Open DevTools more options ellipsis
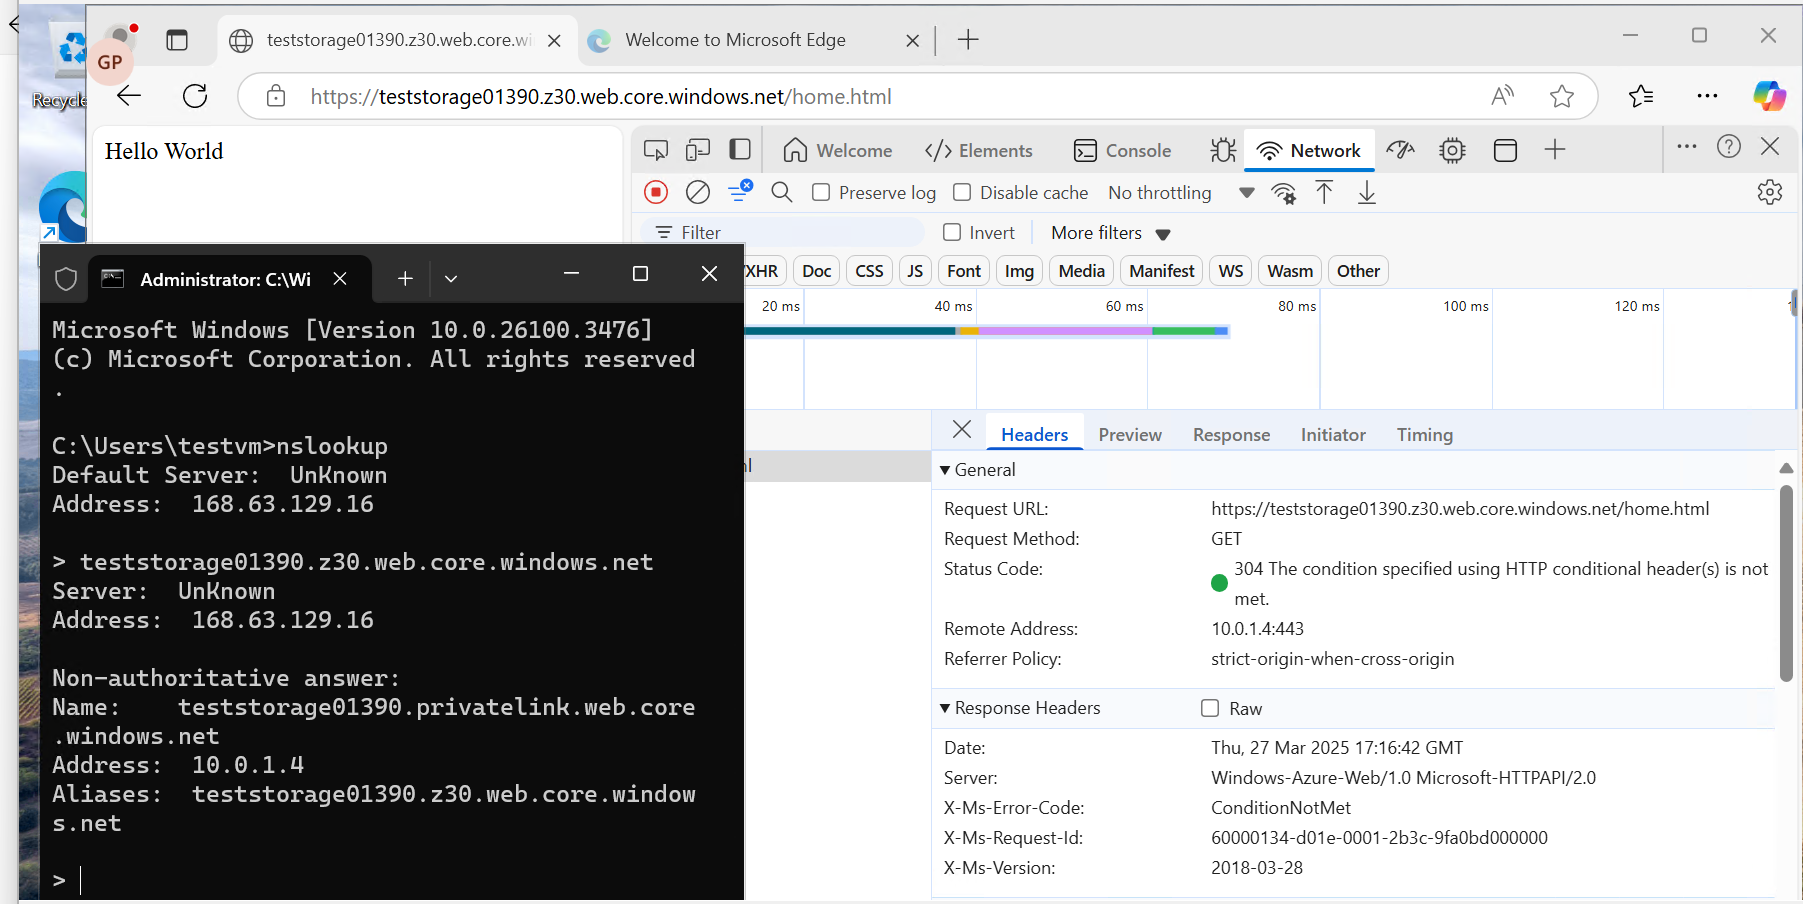Image resolution: width=1803 pixels, height=904 pixels. [x=1687, y=146]
